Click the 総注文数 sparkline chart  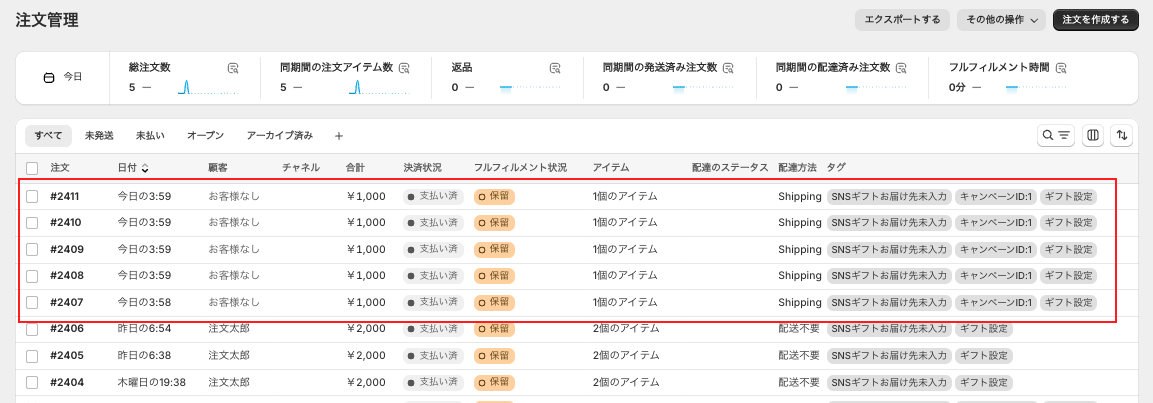pos(185,87)
